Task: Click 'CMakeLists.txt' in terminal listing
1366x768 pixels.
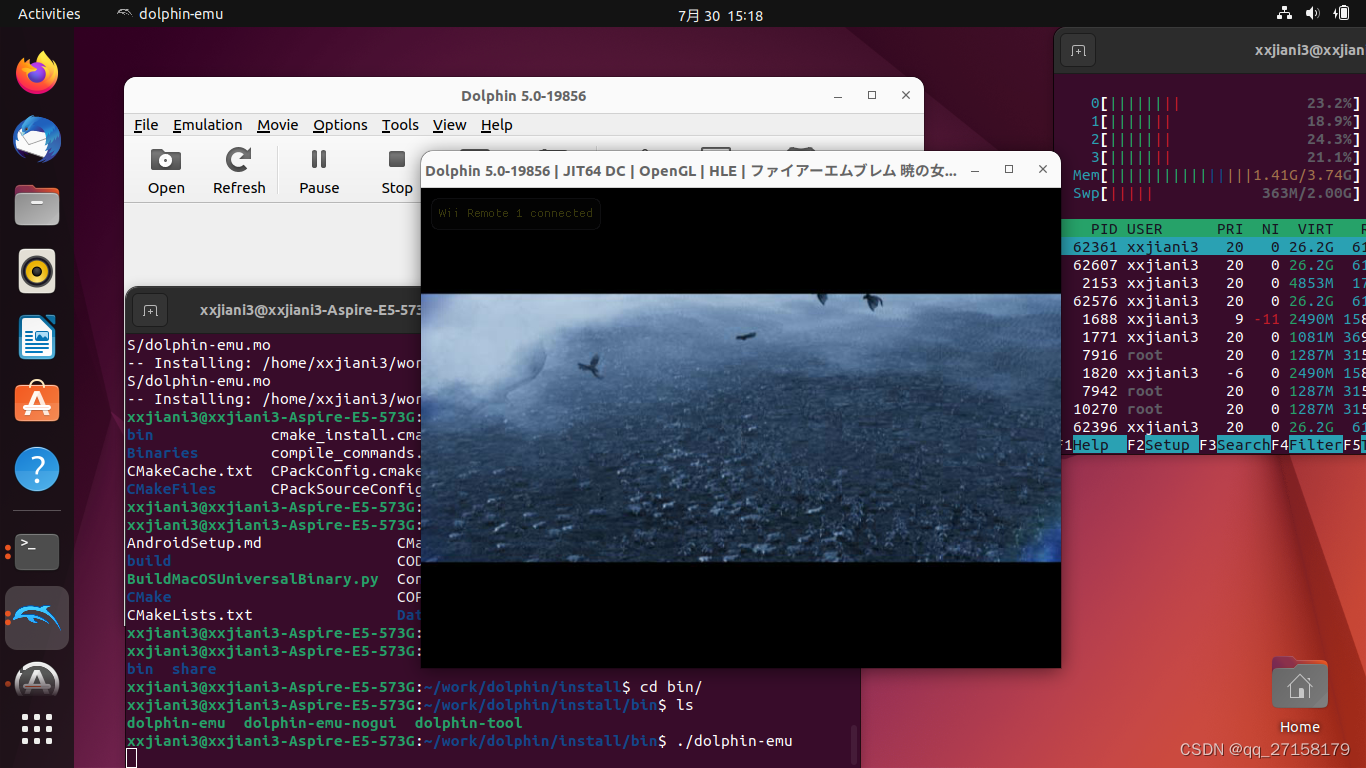Action: (190, 615)
